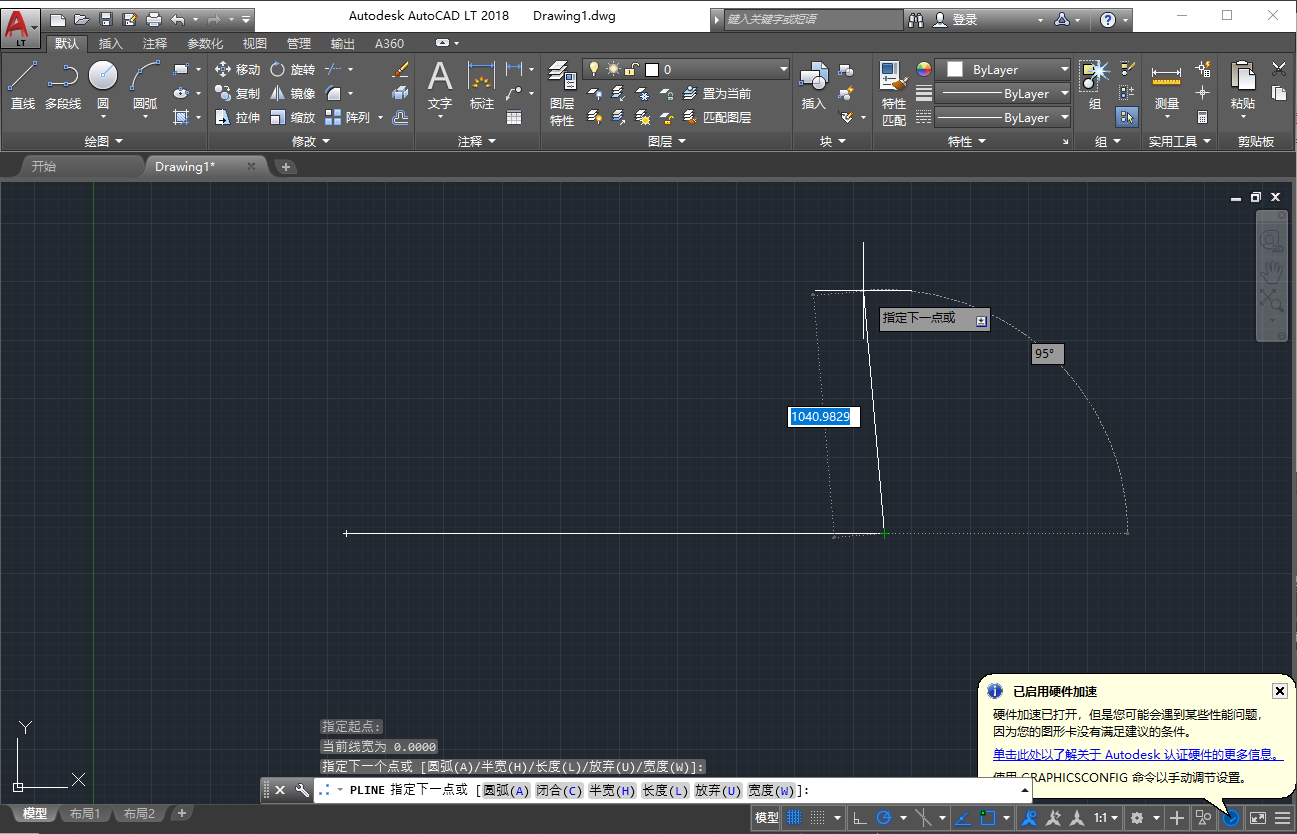Screen dimensions: 1297x834
Task: Switch to the 布局1 layout tab
Action: click(x=85, y=813)
